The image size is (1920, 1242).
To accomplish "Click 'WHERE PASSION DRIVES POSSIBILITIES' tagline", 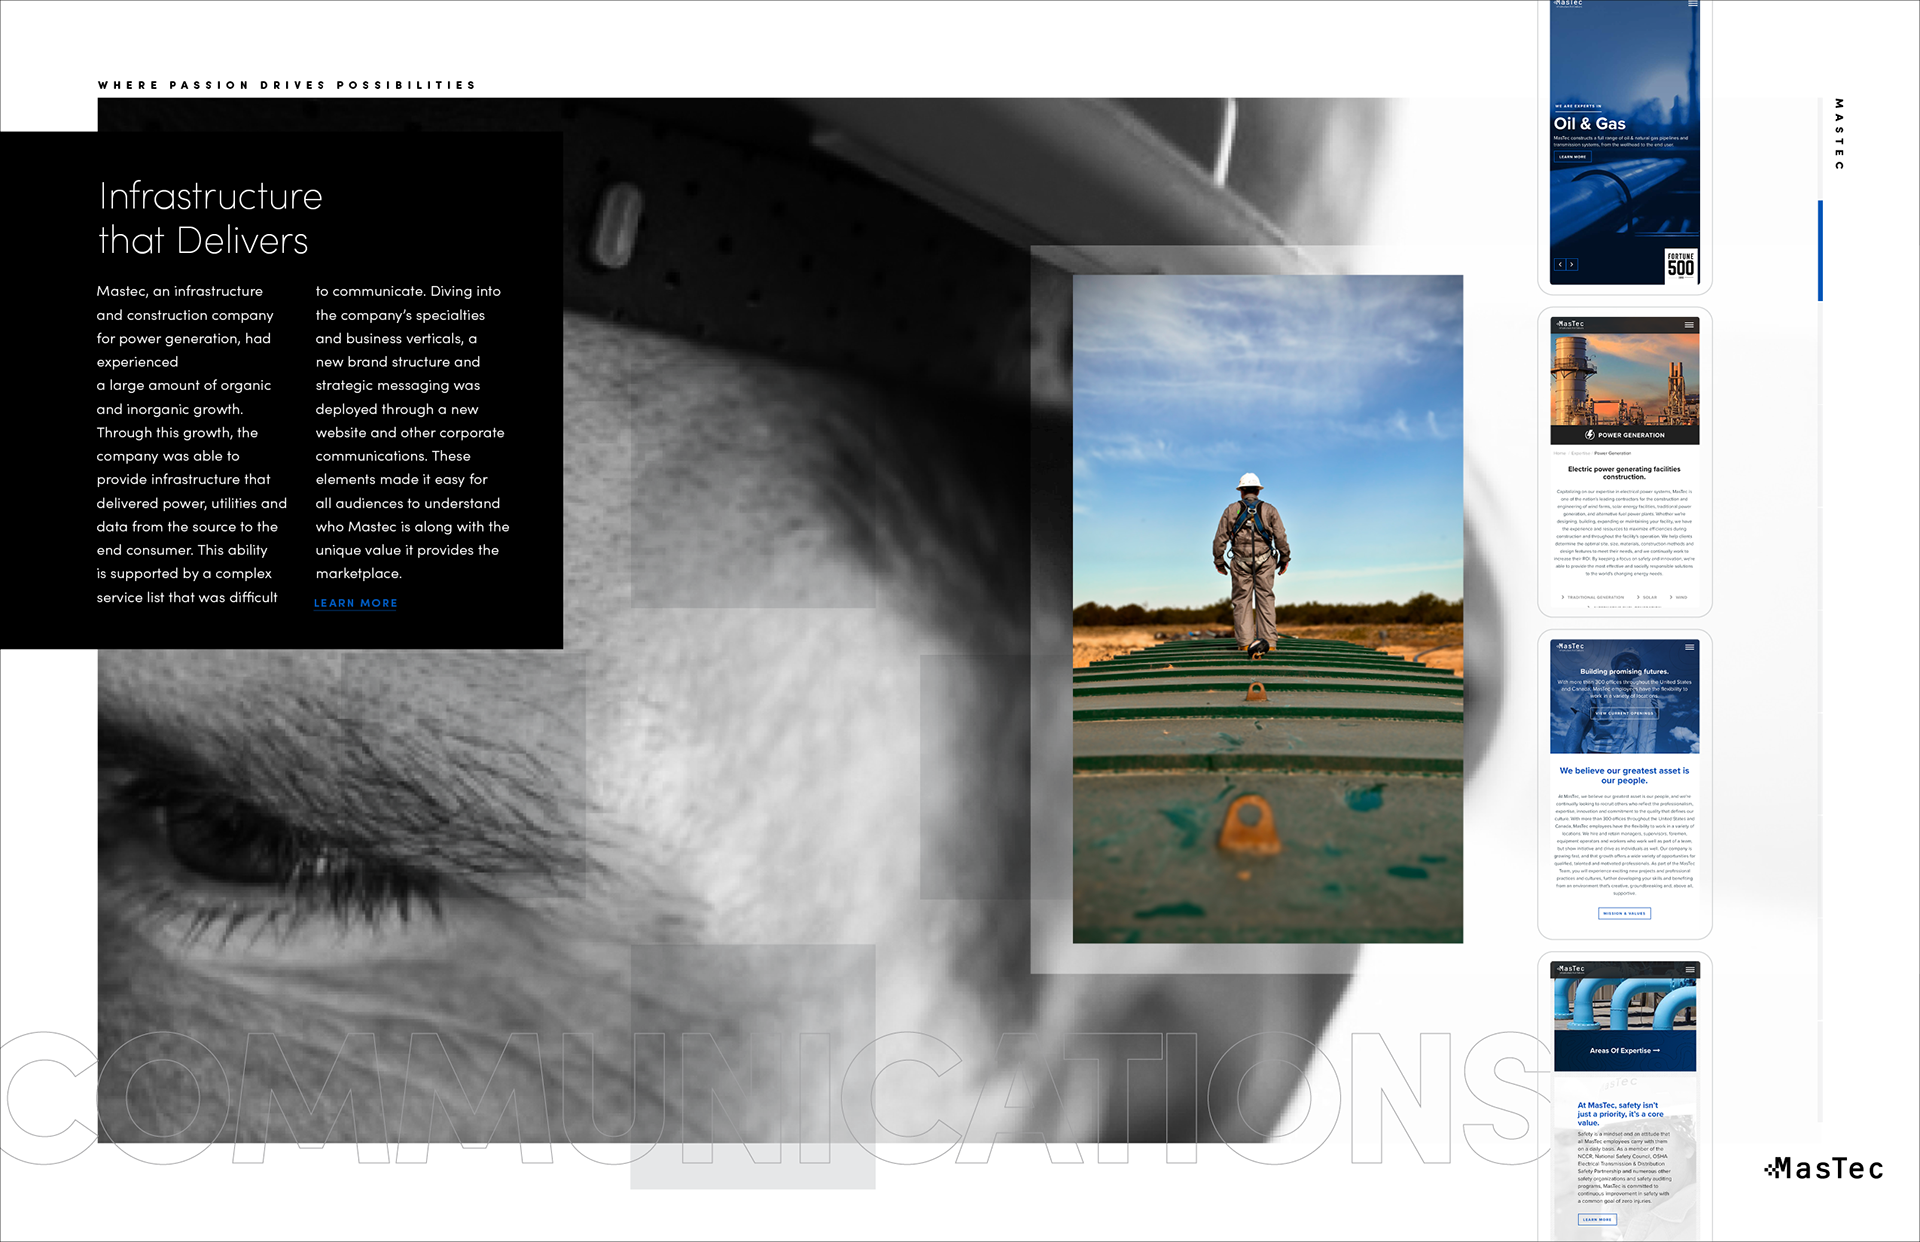I will click(x=286, y=85).
